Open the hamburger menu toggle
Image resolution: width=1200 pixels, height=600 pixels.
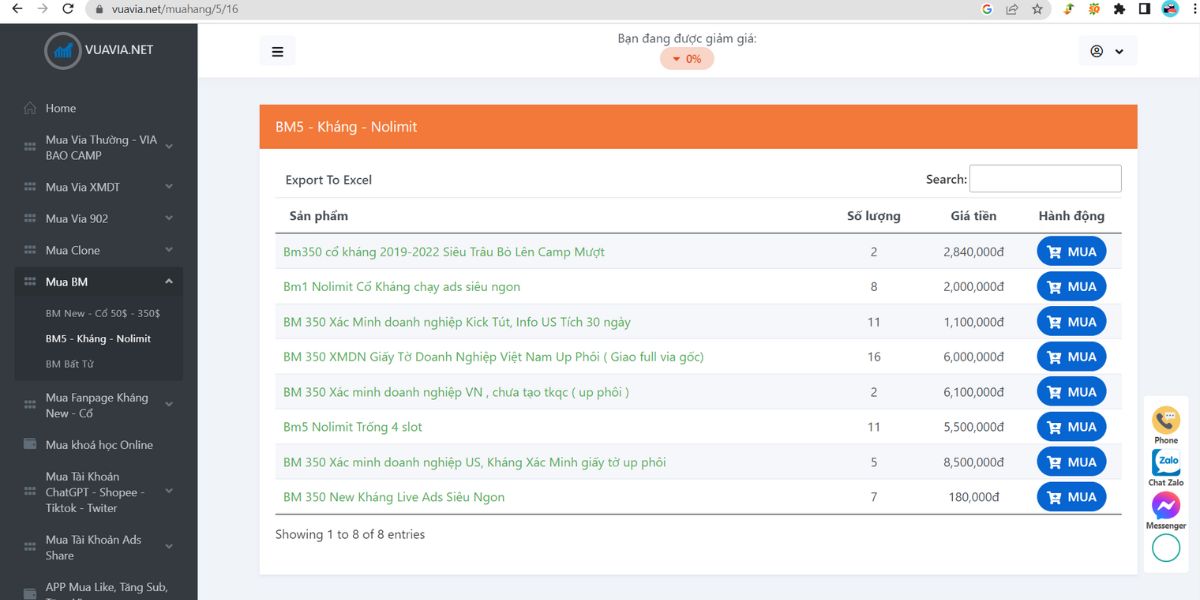(x=277, y=51)
